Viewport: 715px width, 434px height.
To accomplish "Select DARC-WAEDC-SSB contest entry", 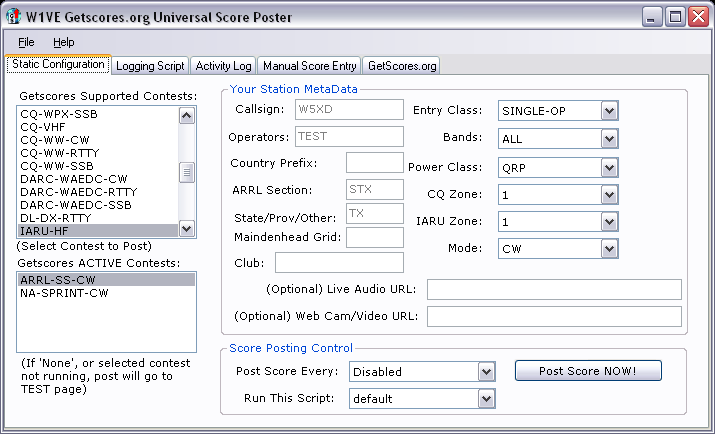I will click(98, 205).
